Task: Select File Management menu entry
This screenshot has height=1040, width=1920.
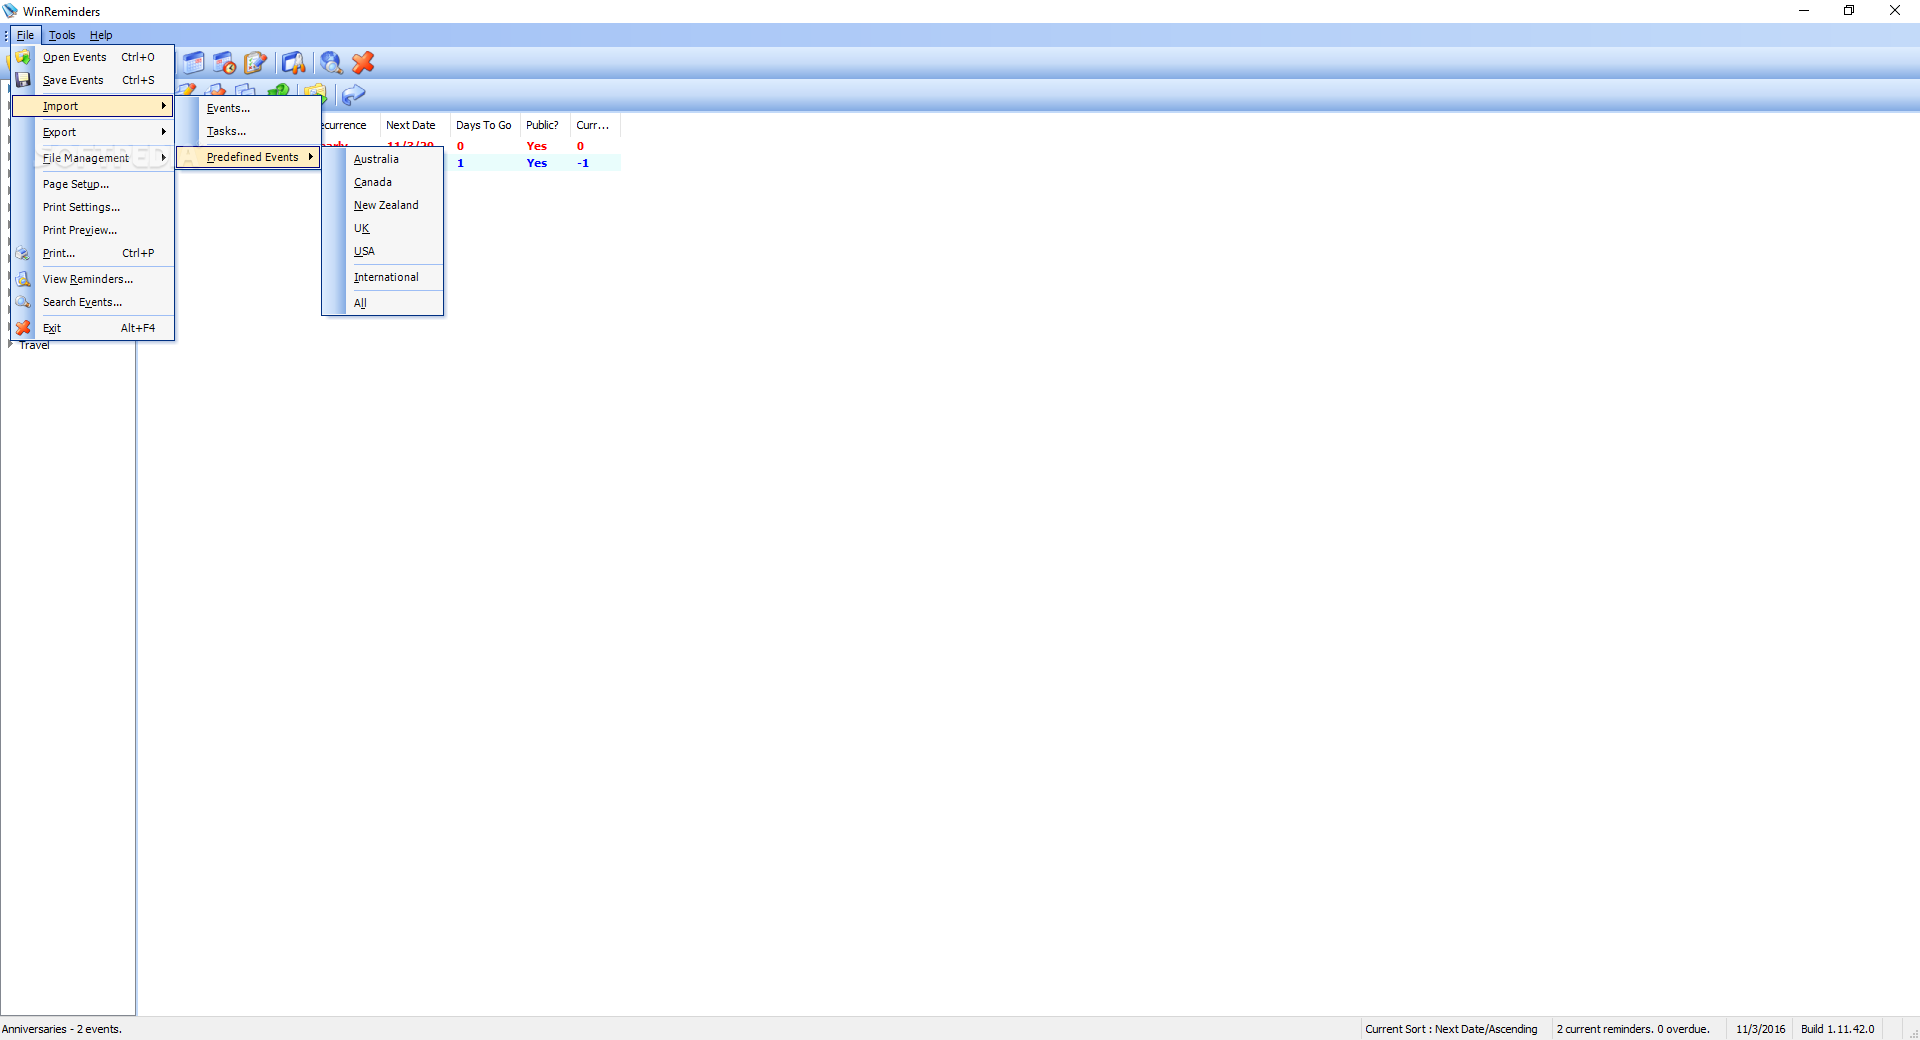Action: click(93, 158)
